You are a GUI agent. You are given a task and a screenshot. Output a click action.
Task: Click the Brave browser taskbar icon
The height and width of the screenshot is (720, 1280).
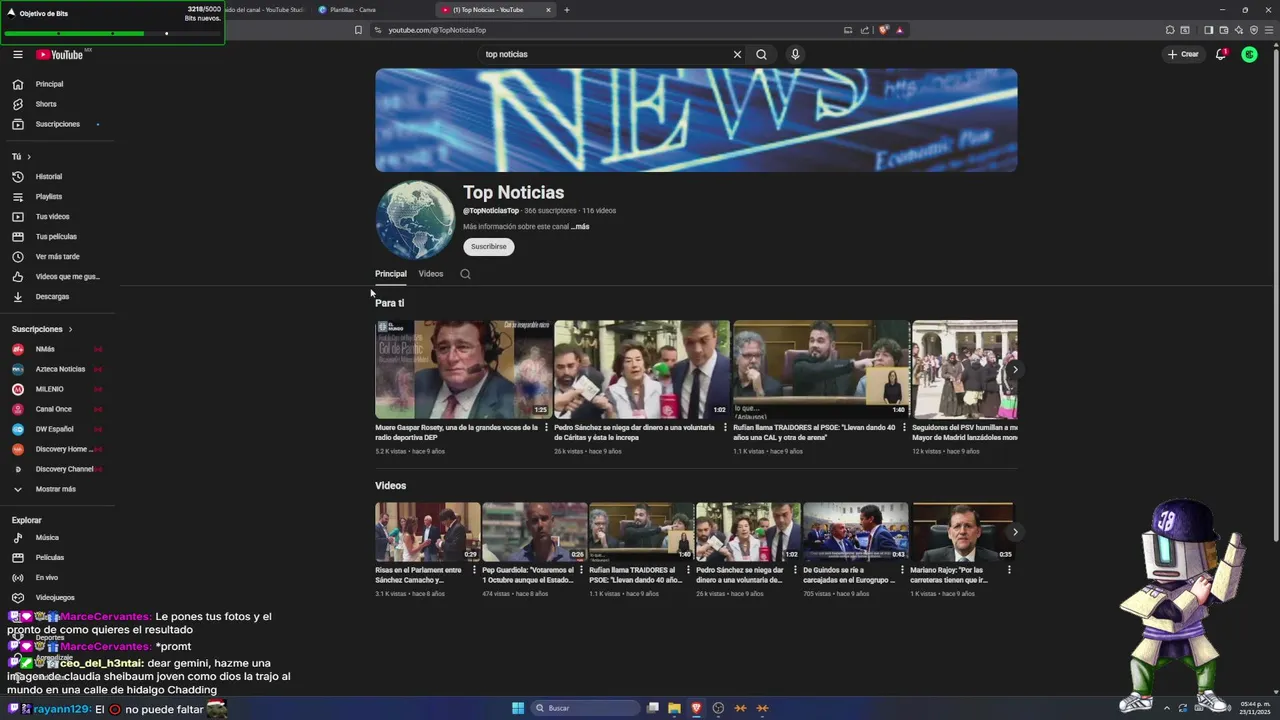[x=696, y=708]
